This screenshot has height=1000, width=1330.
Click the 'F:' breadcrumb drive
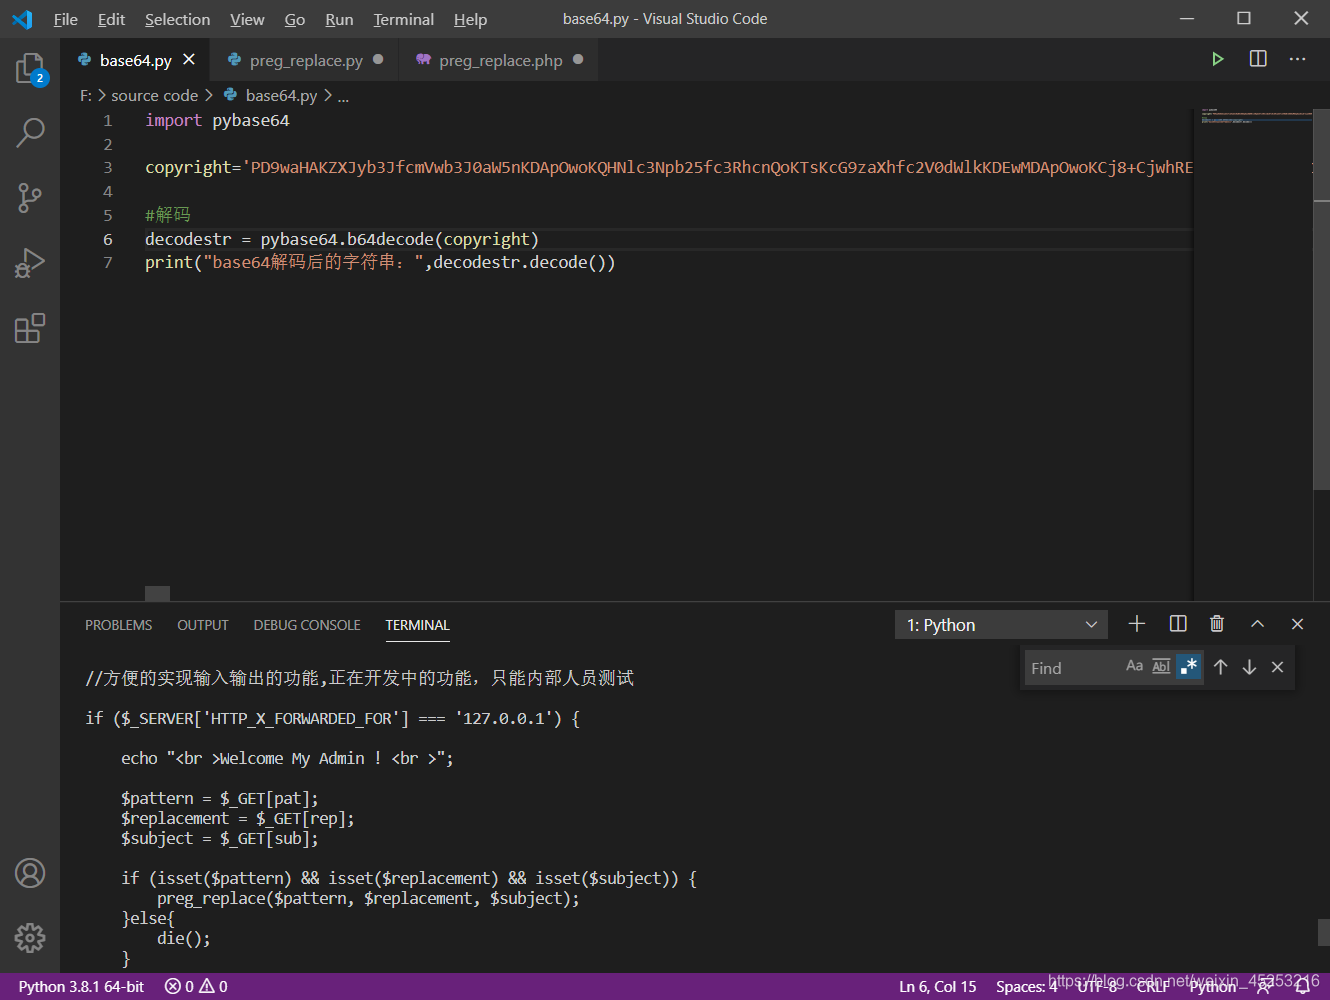[x=86, y=95]
